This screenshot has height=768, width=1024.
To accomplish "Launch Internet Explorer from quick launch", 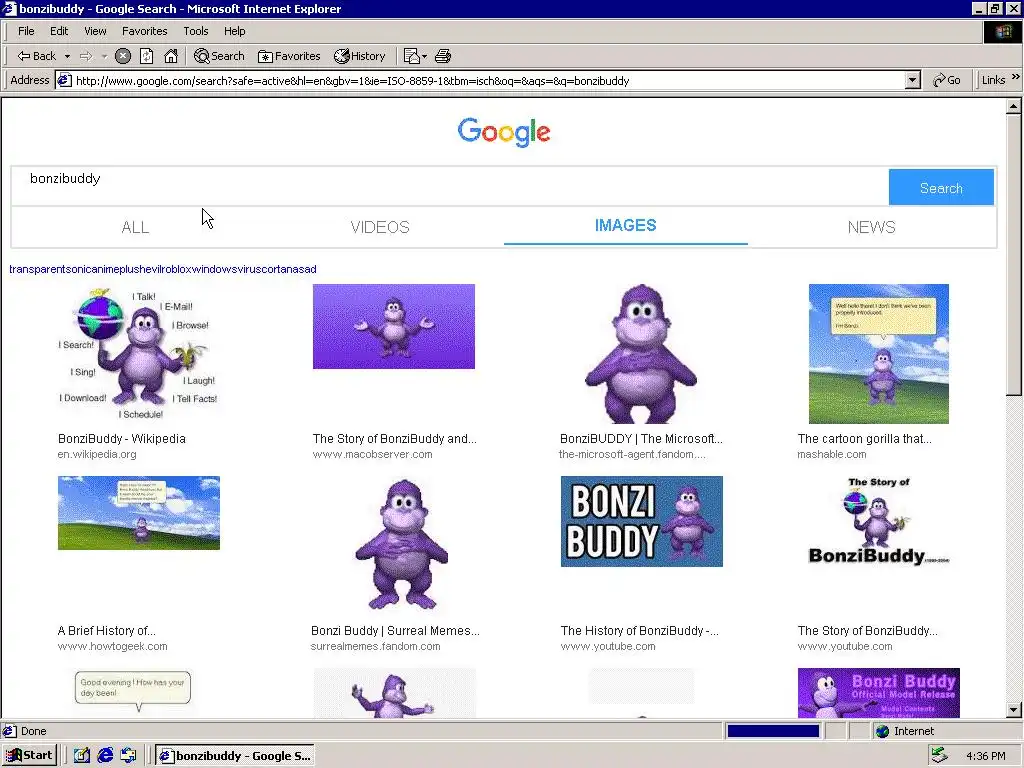I will coord(105,756).
